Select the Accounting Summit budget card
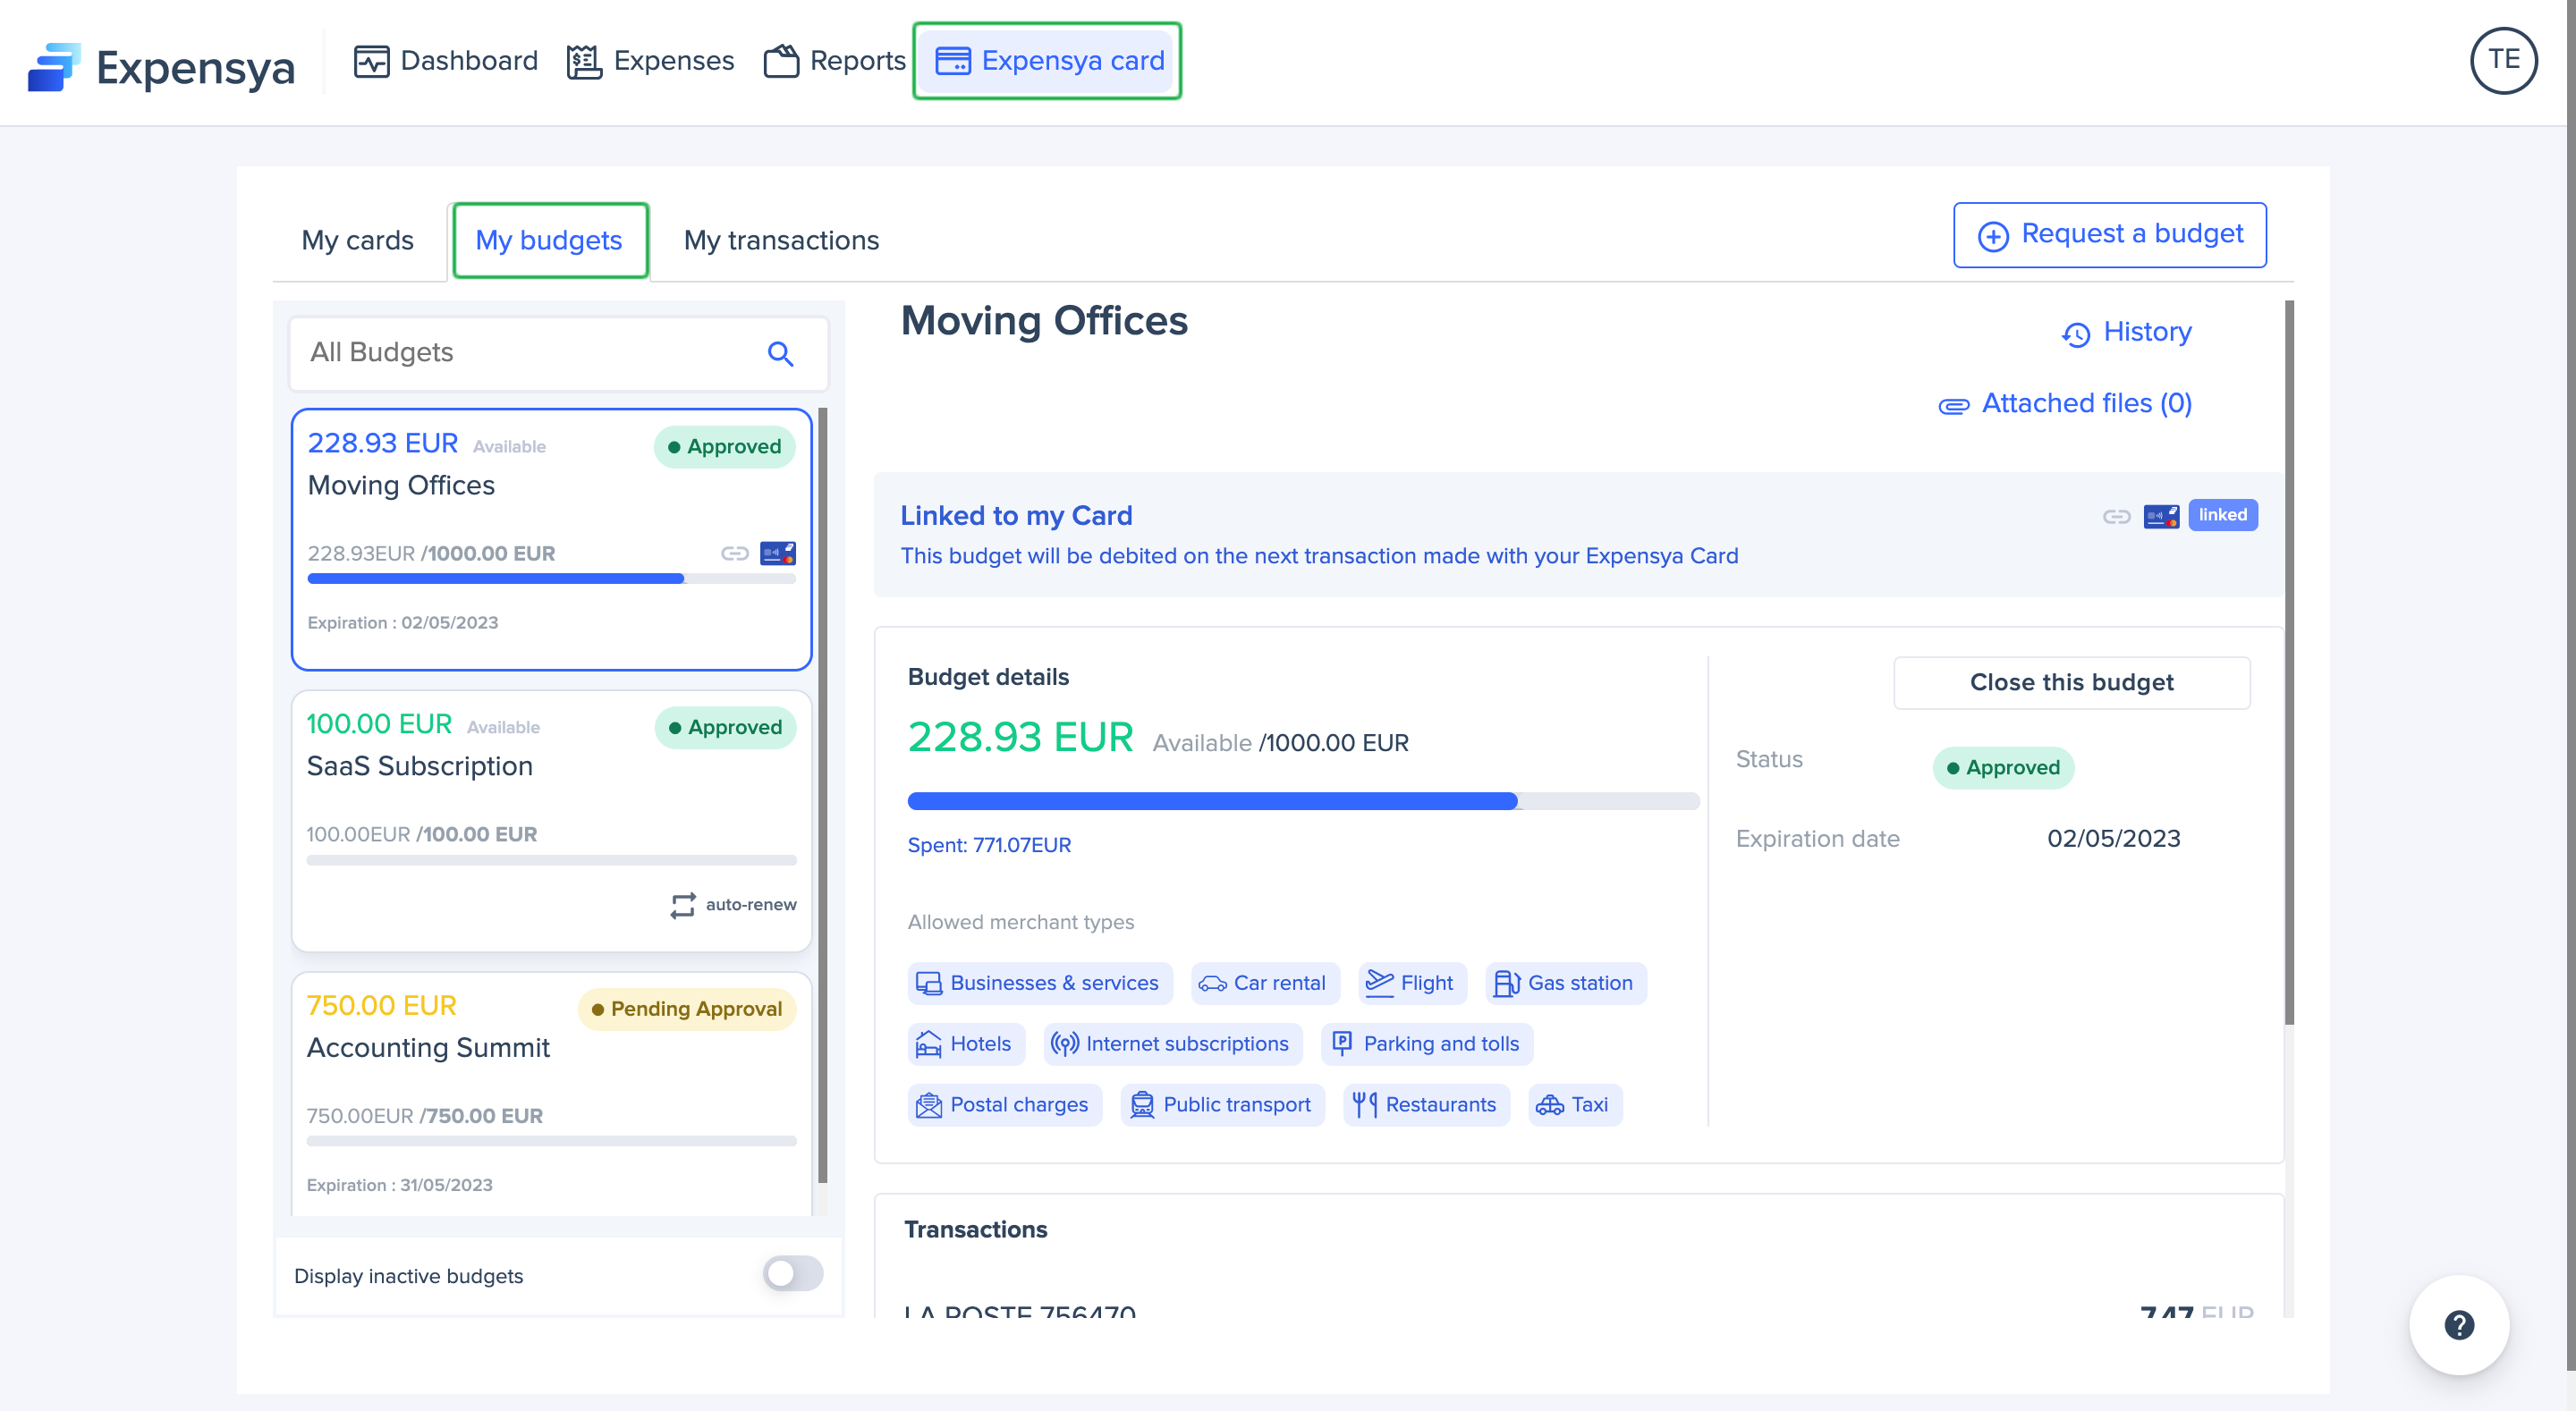 550,1090
